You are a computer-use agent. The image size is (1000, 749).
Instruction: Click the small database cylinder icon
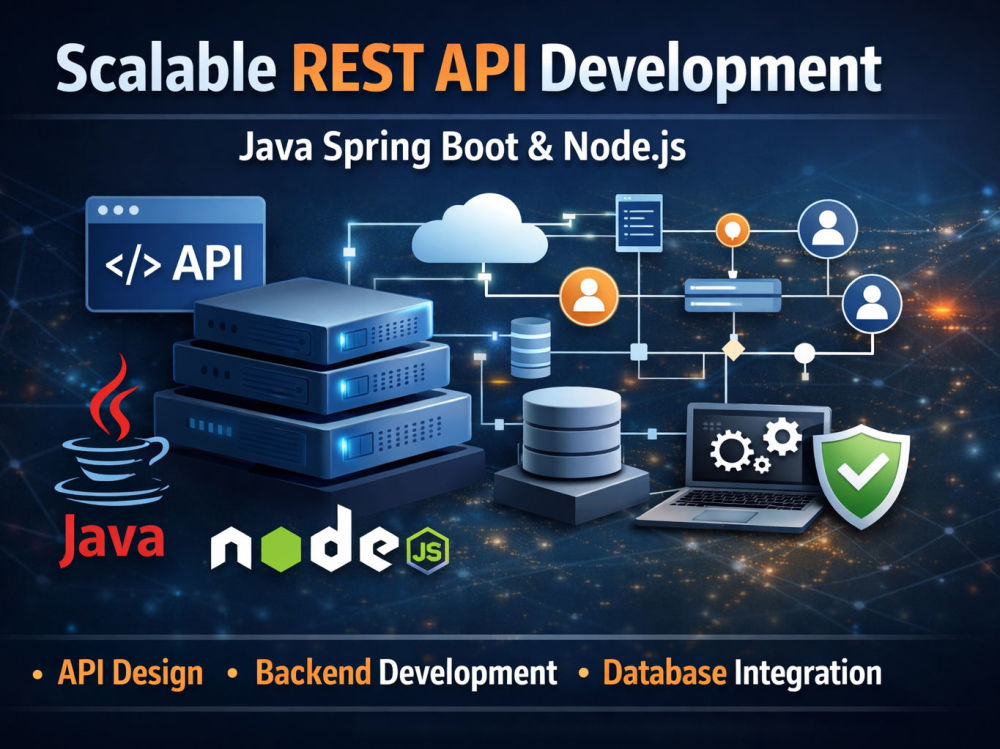coord(531,348)
